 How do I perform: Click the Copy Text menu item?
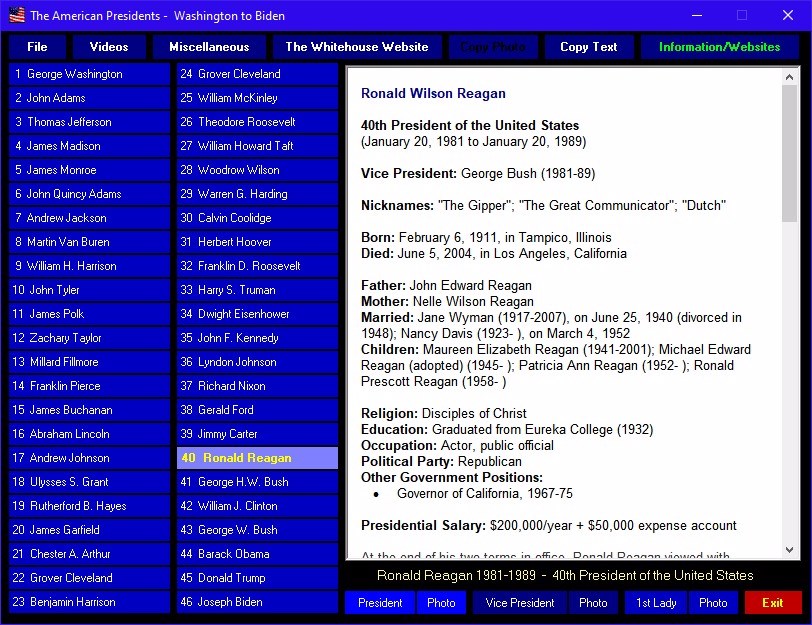[x=589, y=47]
